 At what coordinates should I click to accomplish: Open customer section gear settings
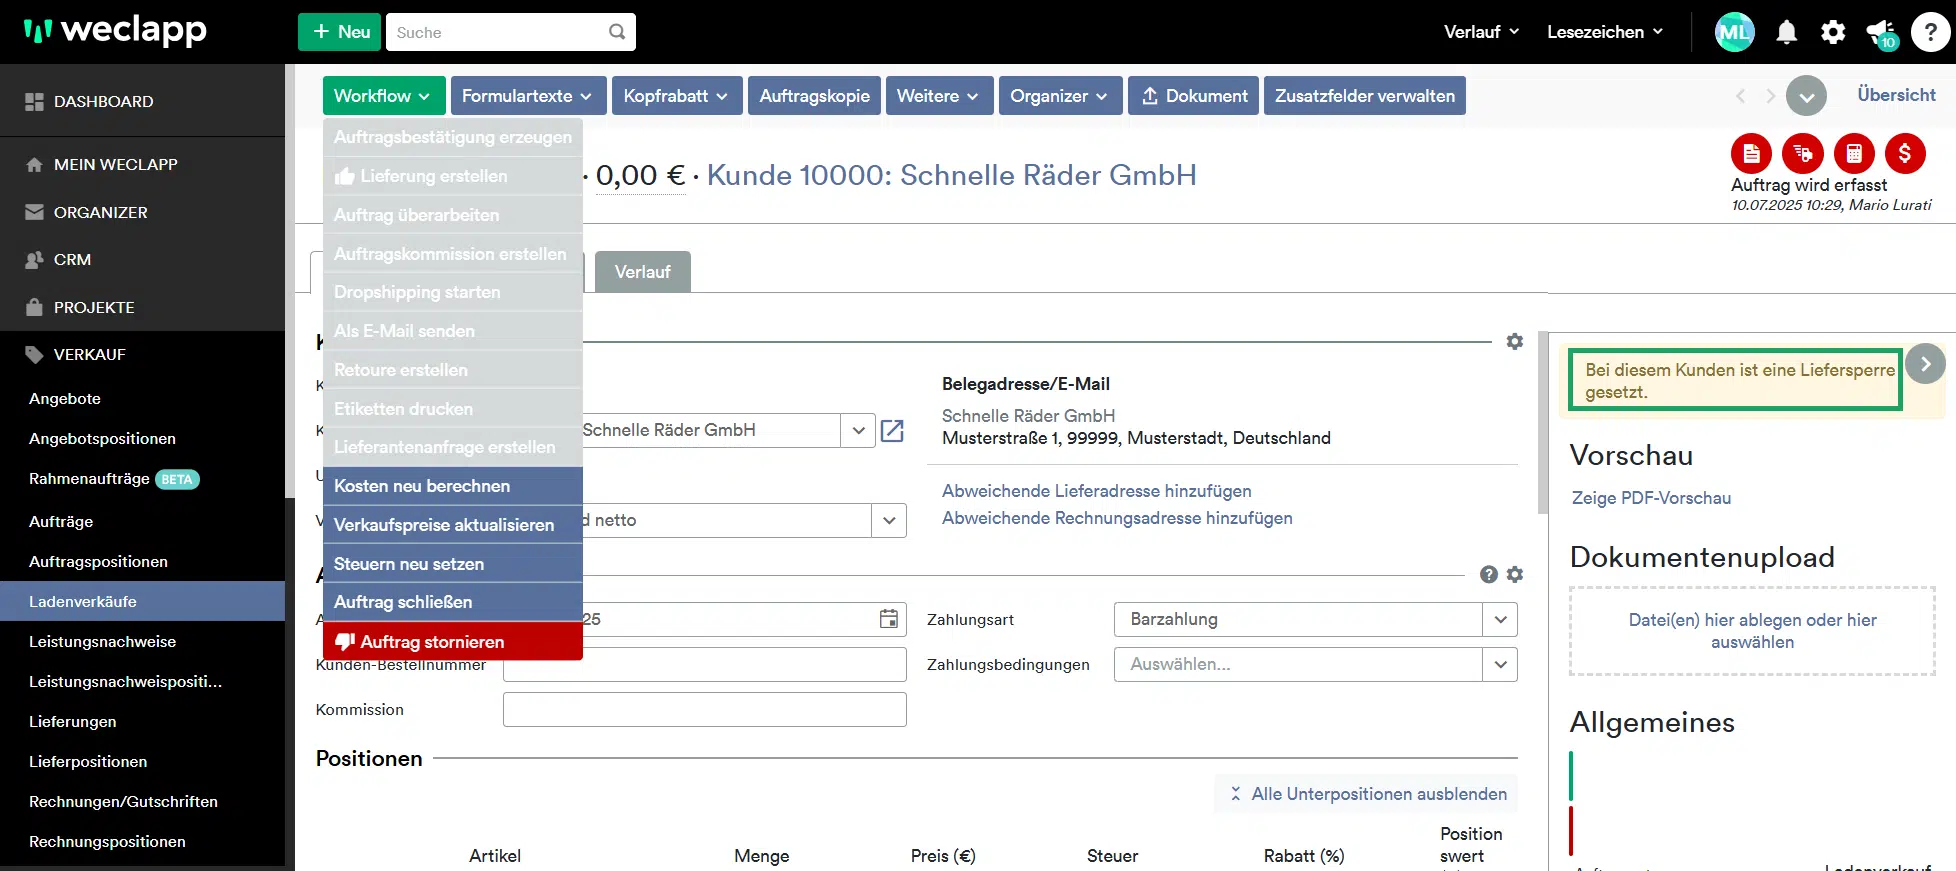click(1514, 342)
